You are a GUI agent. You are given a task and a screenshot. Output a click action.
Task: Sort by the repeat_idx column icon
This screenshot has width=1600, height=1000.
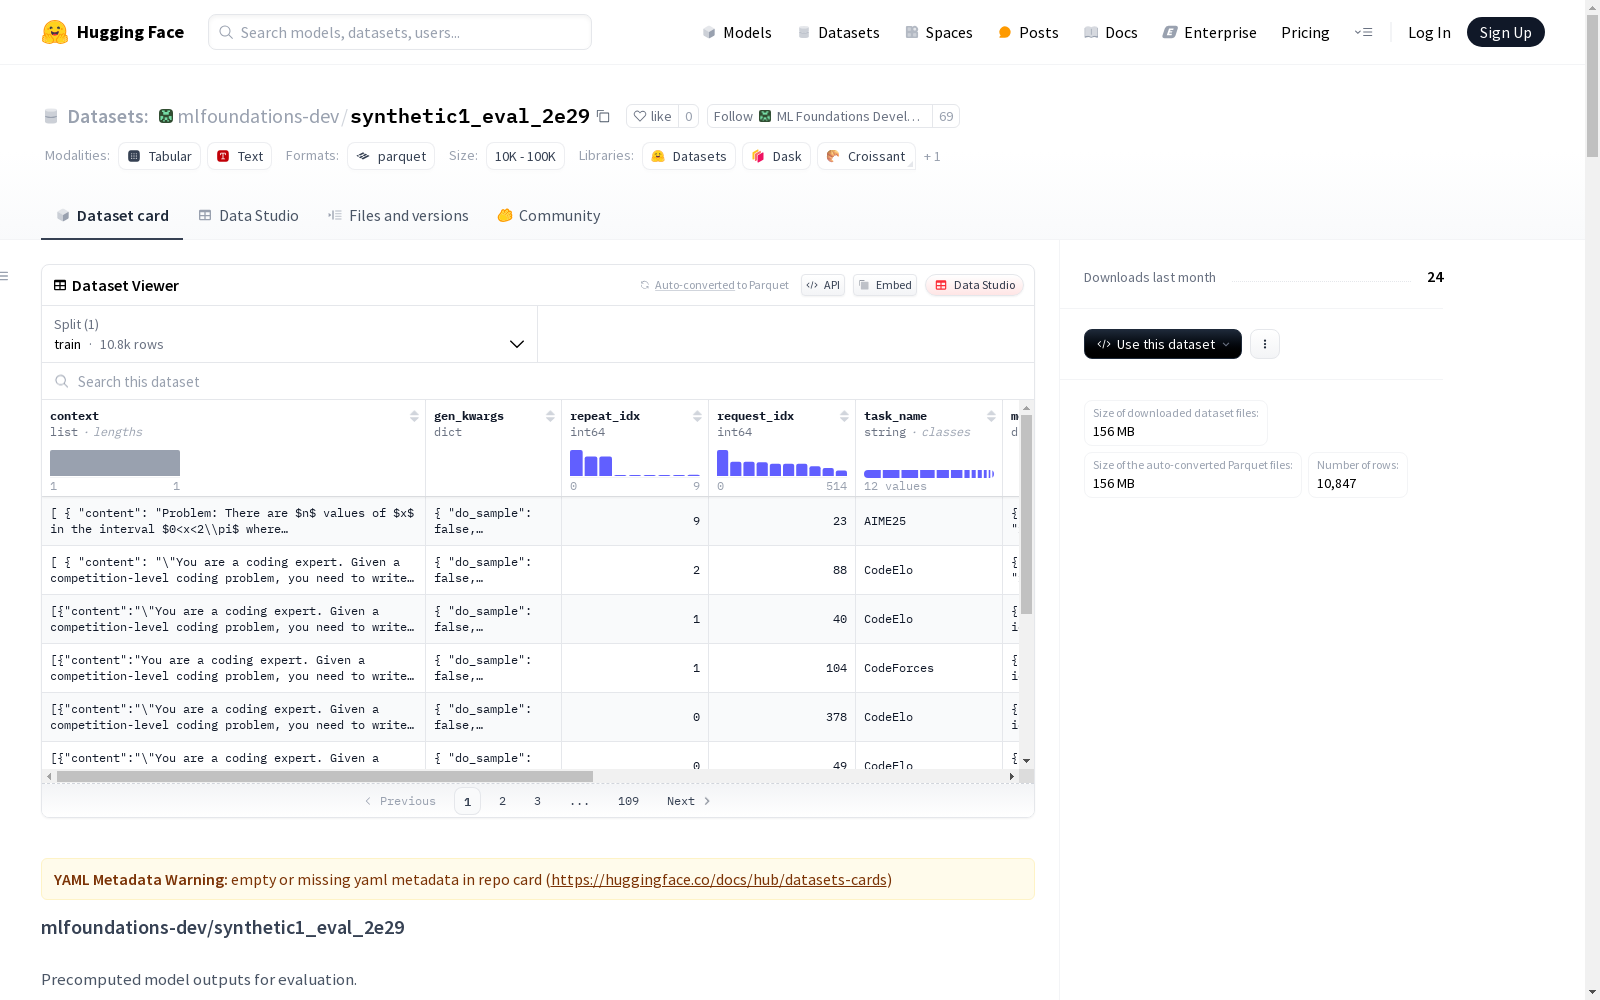(697, 416)
